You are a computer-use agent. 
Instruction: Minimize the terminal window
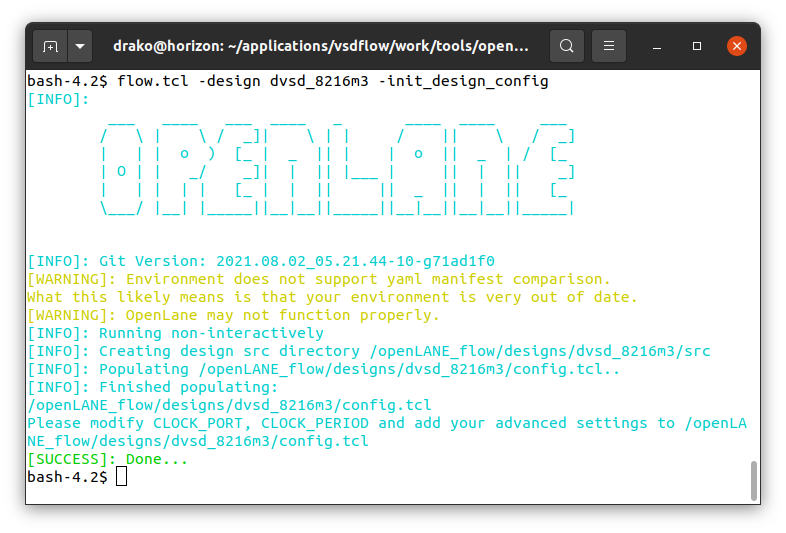(x=657, y=47)
